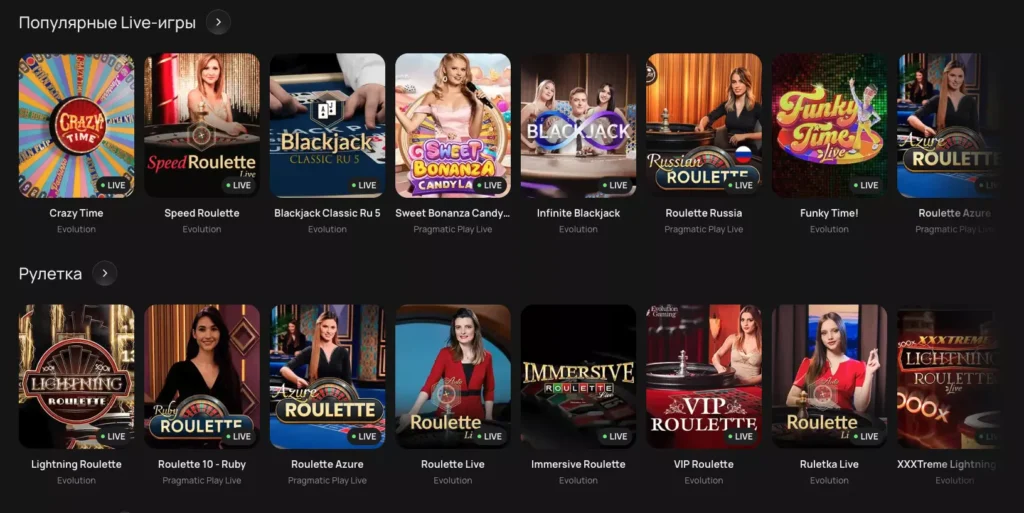Launch the Funky Time live game
This screenshot has height=513, width=1024.
point(829,125)
